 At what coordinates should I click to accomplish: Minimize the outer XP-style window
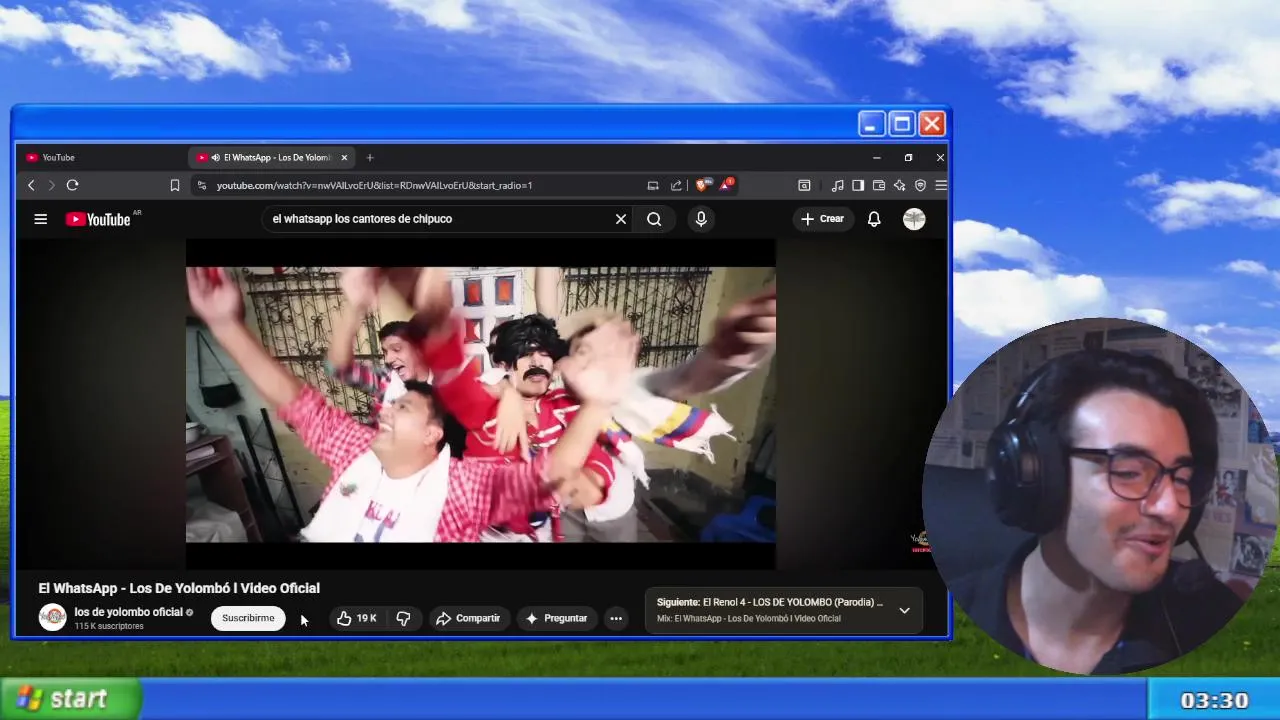(x=870, y=124)
